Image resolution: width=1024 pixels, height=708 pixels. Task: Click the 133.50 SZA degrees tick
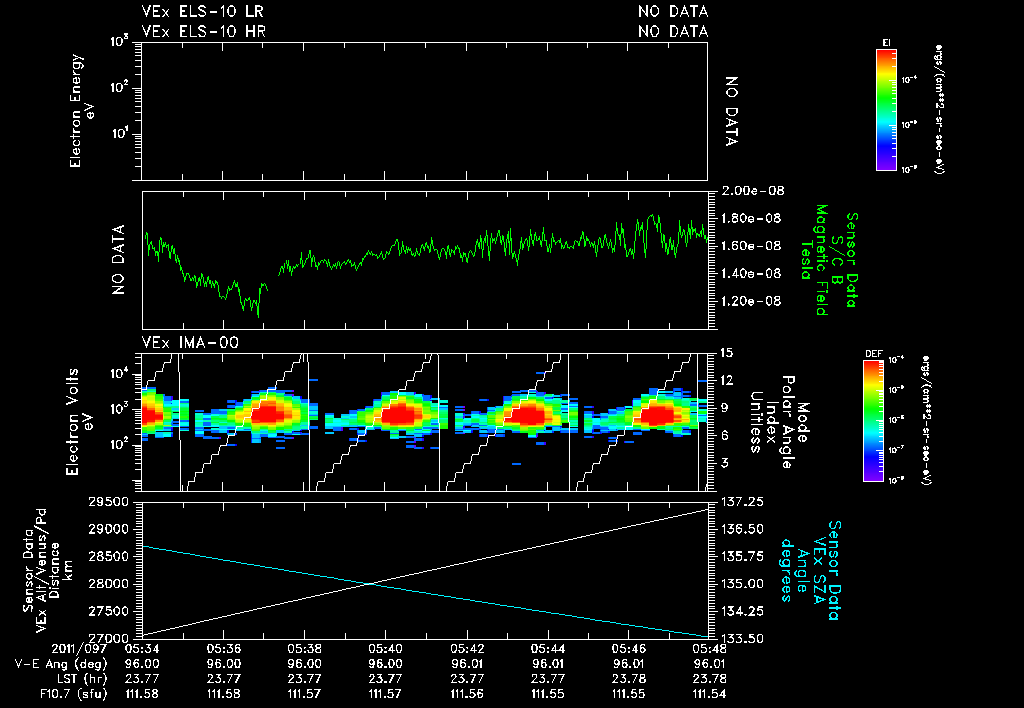pyautogui.click(x=743, y=638)
